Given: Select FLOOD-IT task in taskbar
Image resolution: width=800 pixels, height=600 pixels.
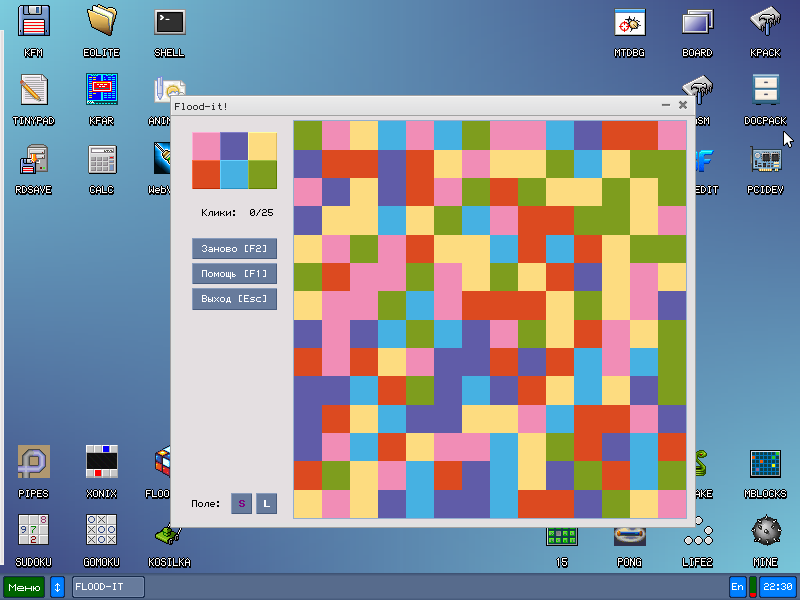Looking at the screenshot, I should pos(108,587).
